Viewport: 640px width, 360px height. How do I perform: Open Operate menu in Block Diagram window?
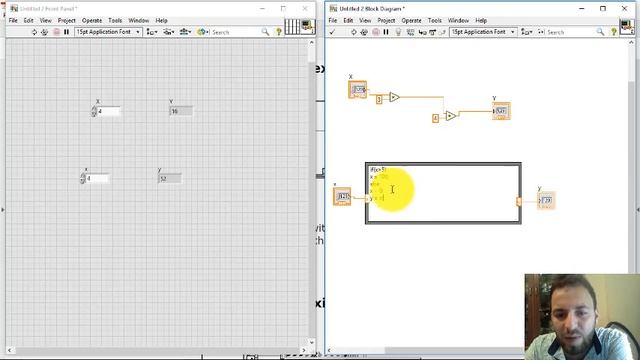(x=411, y=20)
